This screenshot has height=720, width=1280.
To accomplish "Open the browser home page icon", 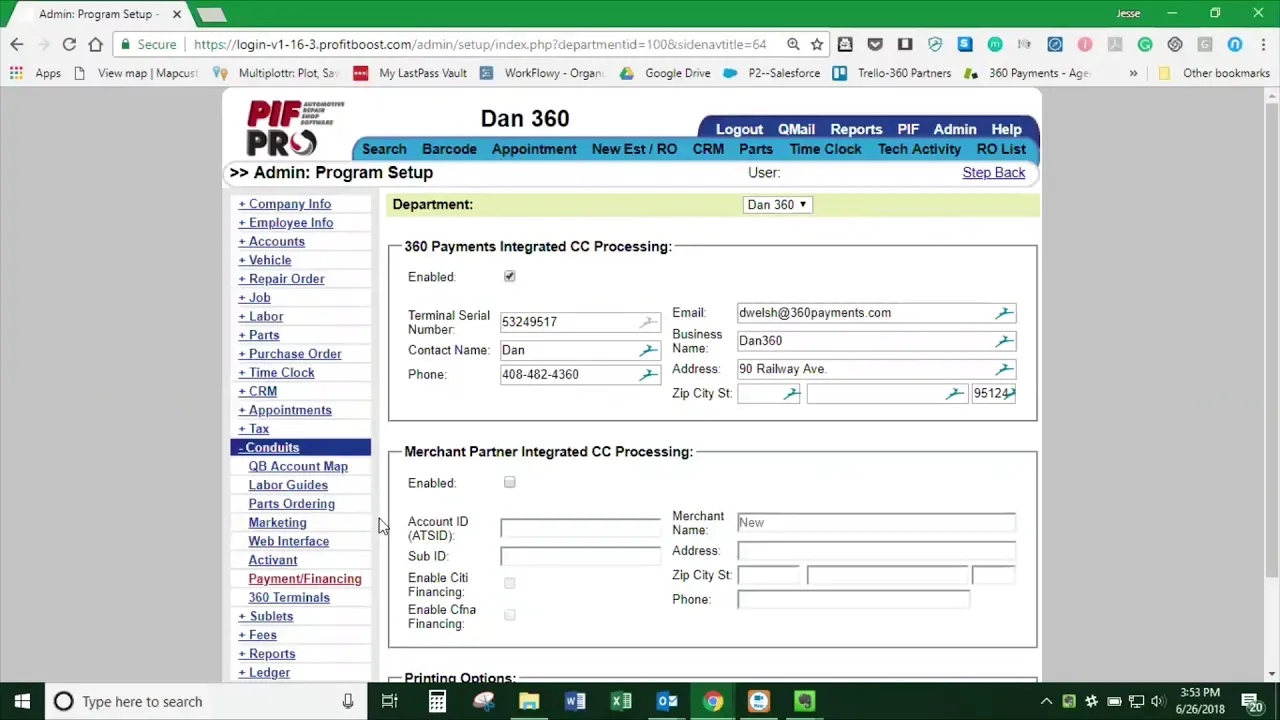I will (x=95, y=44).
